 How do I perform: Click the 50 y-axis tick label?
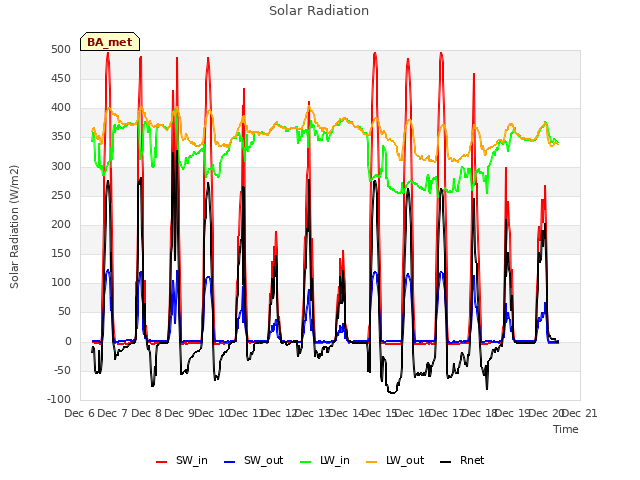click(64, 312)
